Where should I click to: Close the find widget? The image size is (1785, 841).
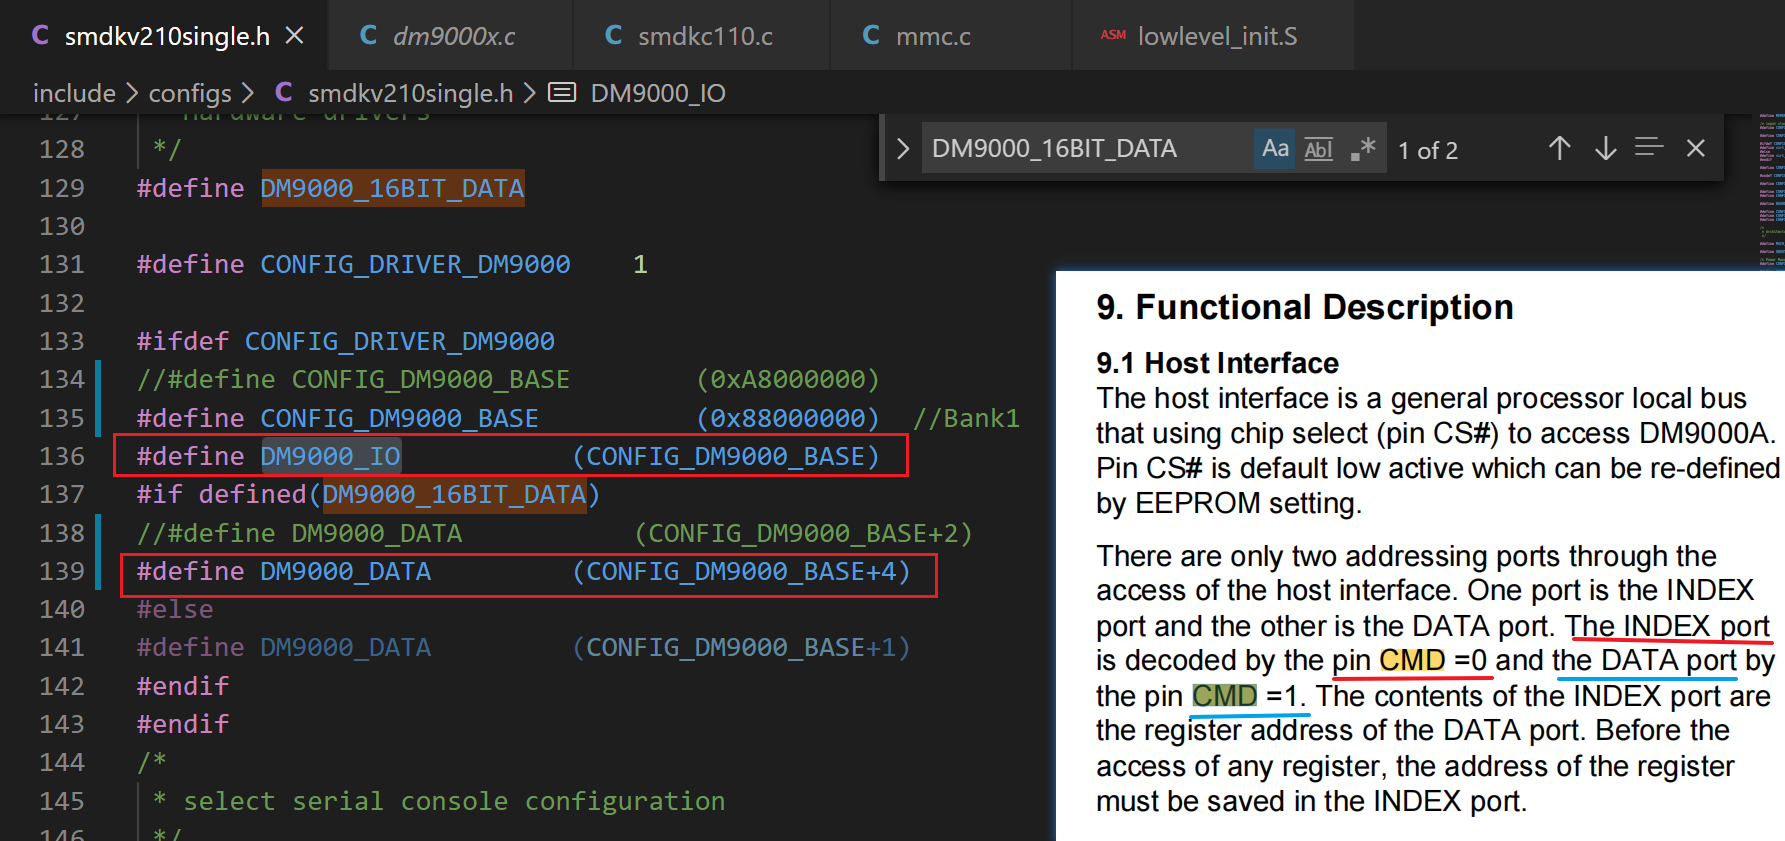tap(1695, 149)
